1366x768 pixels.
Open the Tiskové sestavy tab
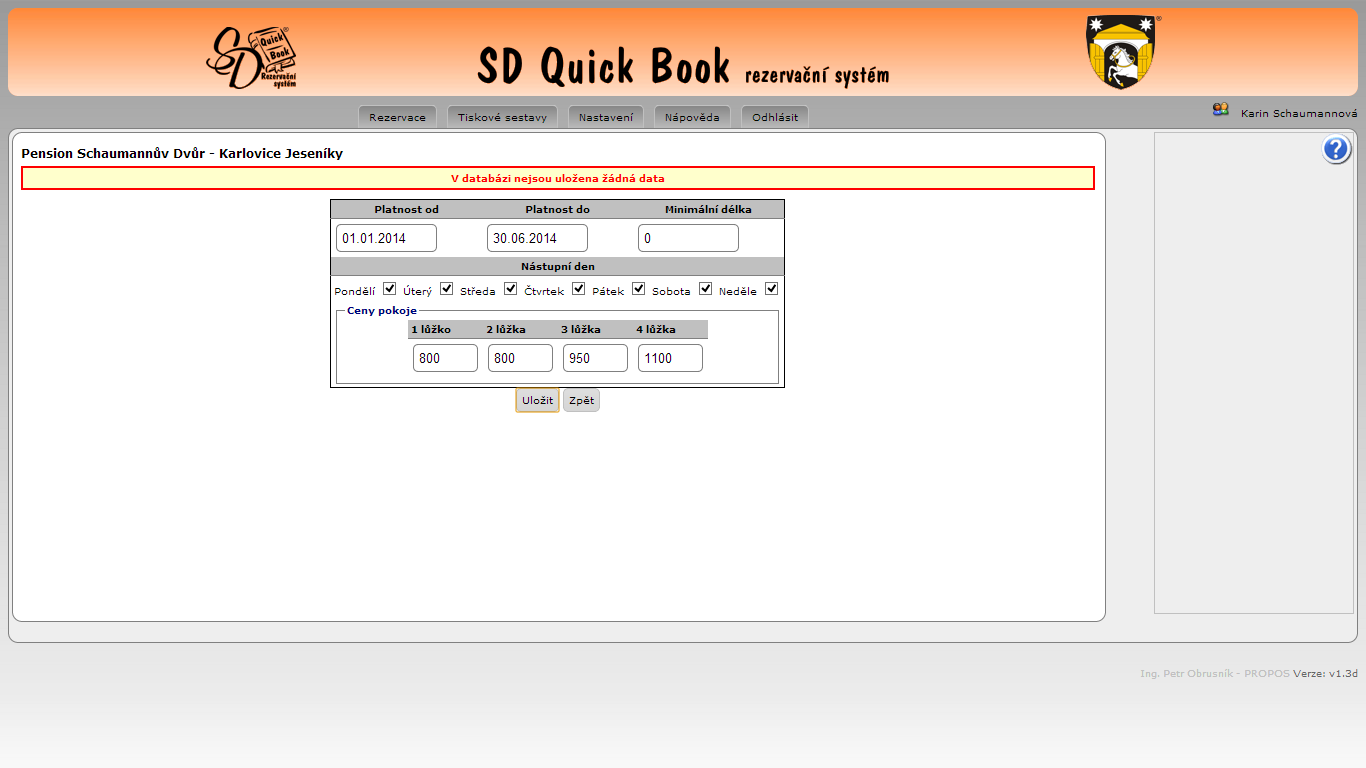click(502, 117)
